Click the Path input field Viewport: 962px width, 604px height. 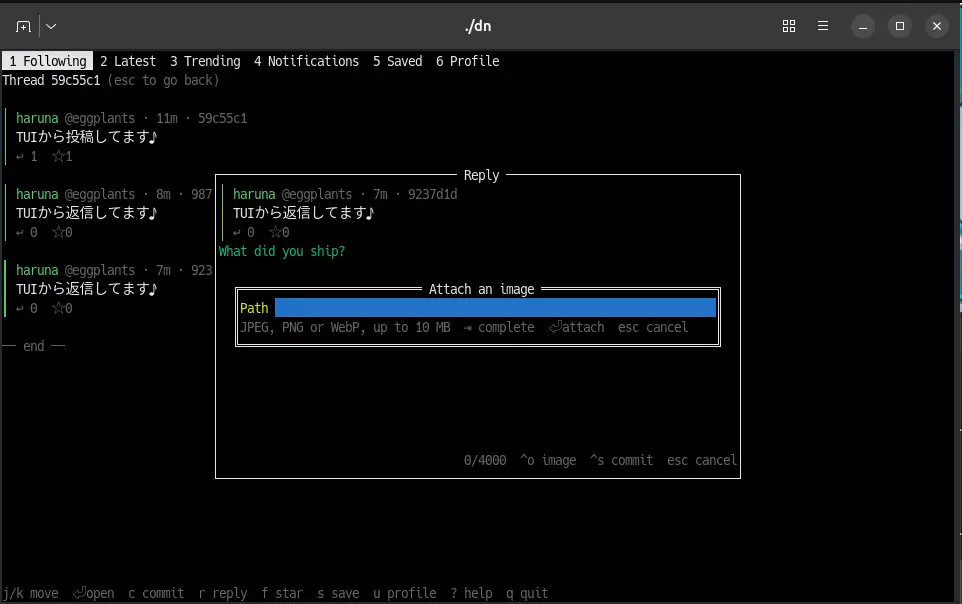click(495, 308)
